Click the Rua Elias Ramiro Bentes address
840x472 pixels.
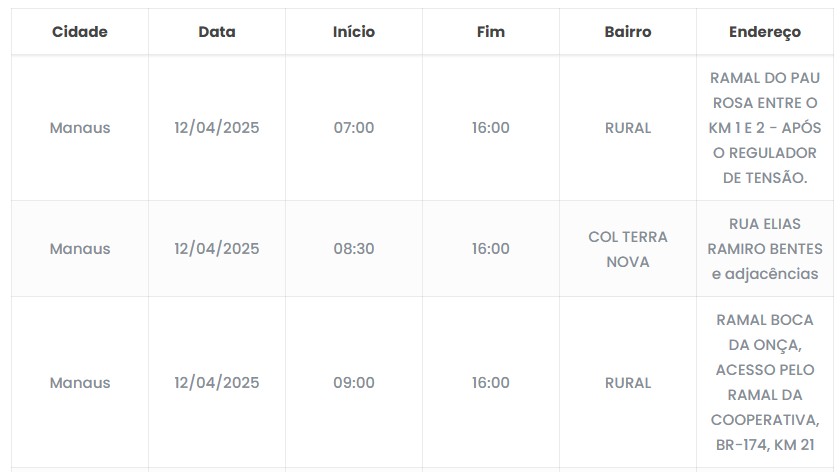[765, 249]
